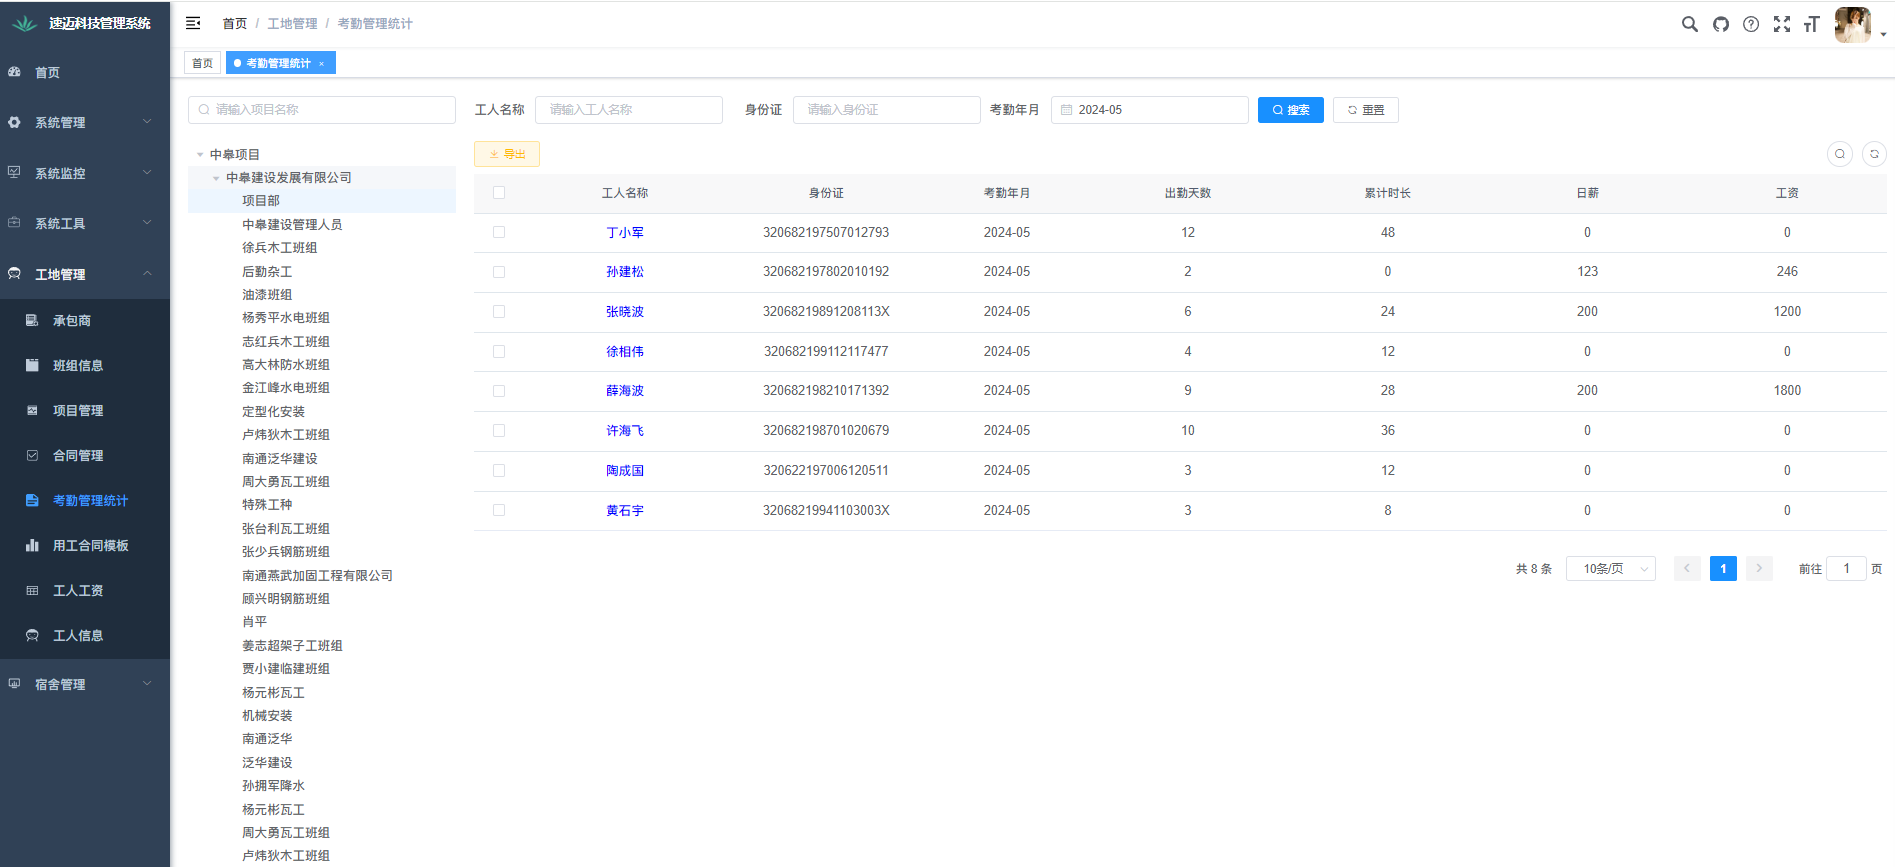The image size is (1895, 867).
Task: Click the 工地管理 sidebar icon
Action: point(14,274)
